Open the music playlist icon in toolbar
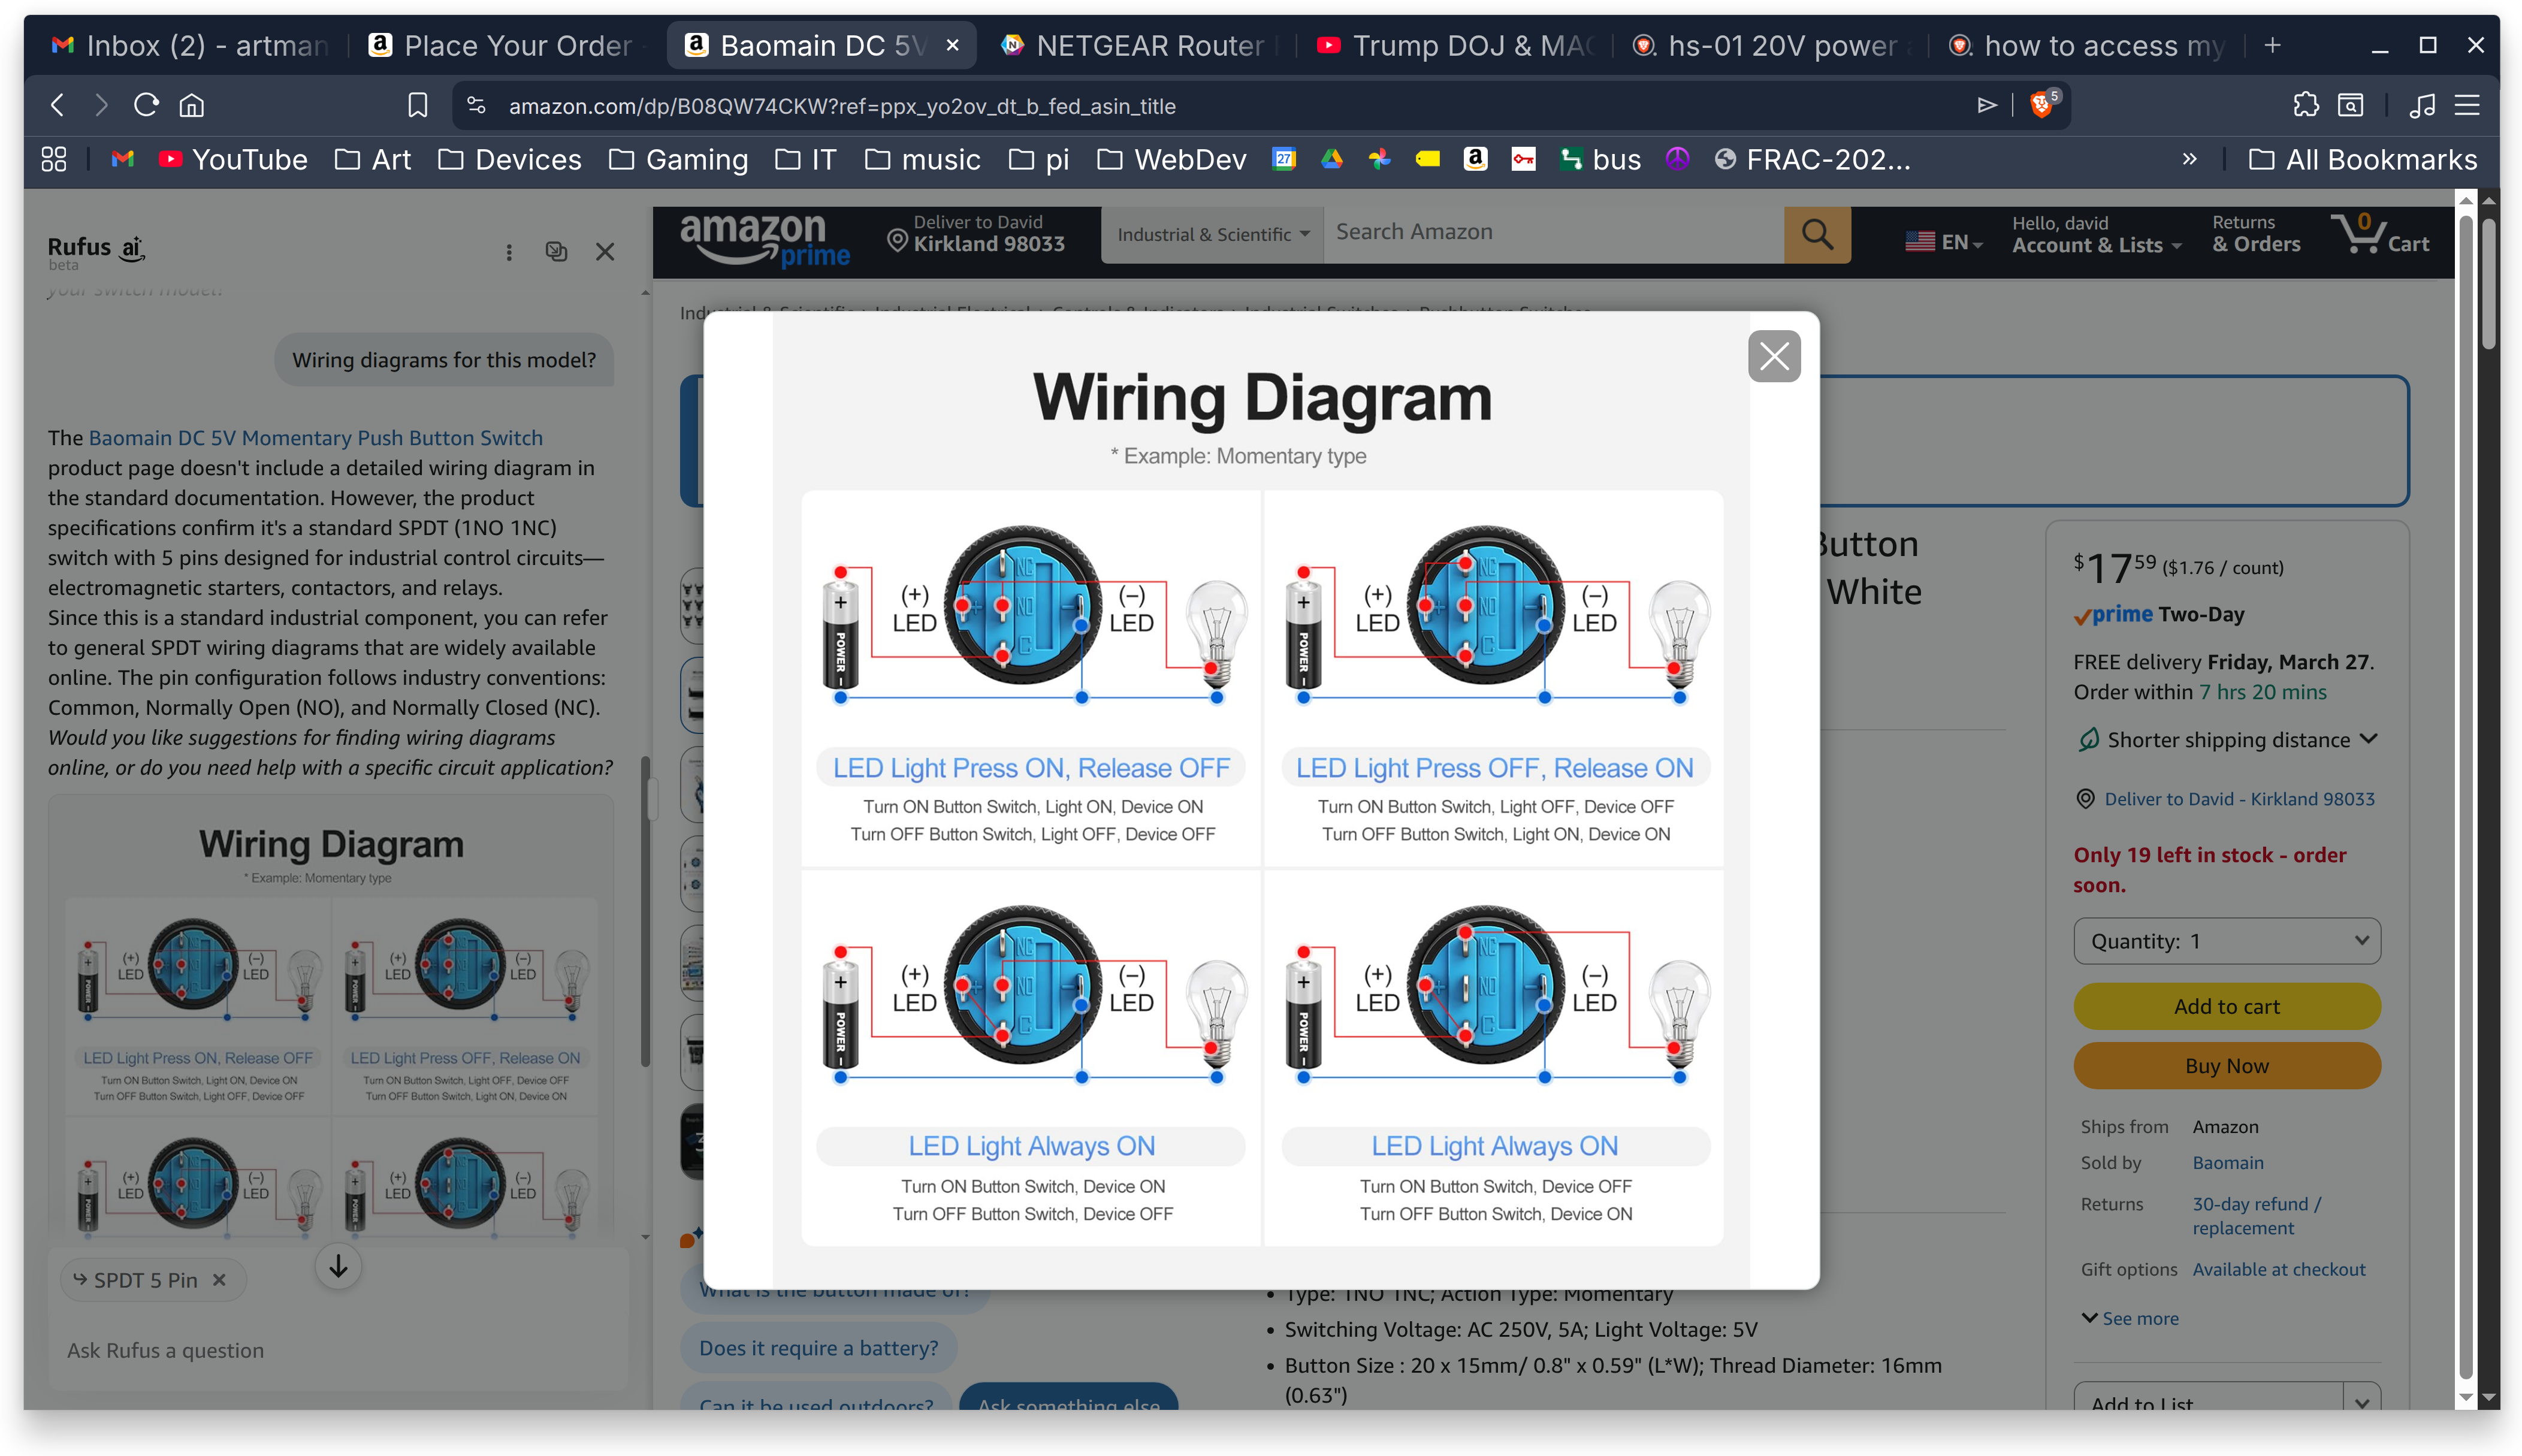Viewport: 2522px width, 1456px height. [x=2421, y=105]
